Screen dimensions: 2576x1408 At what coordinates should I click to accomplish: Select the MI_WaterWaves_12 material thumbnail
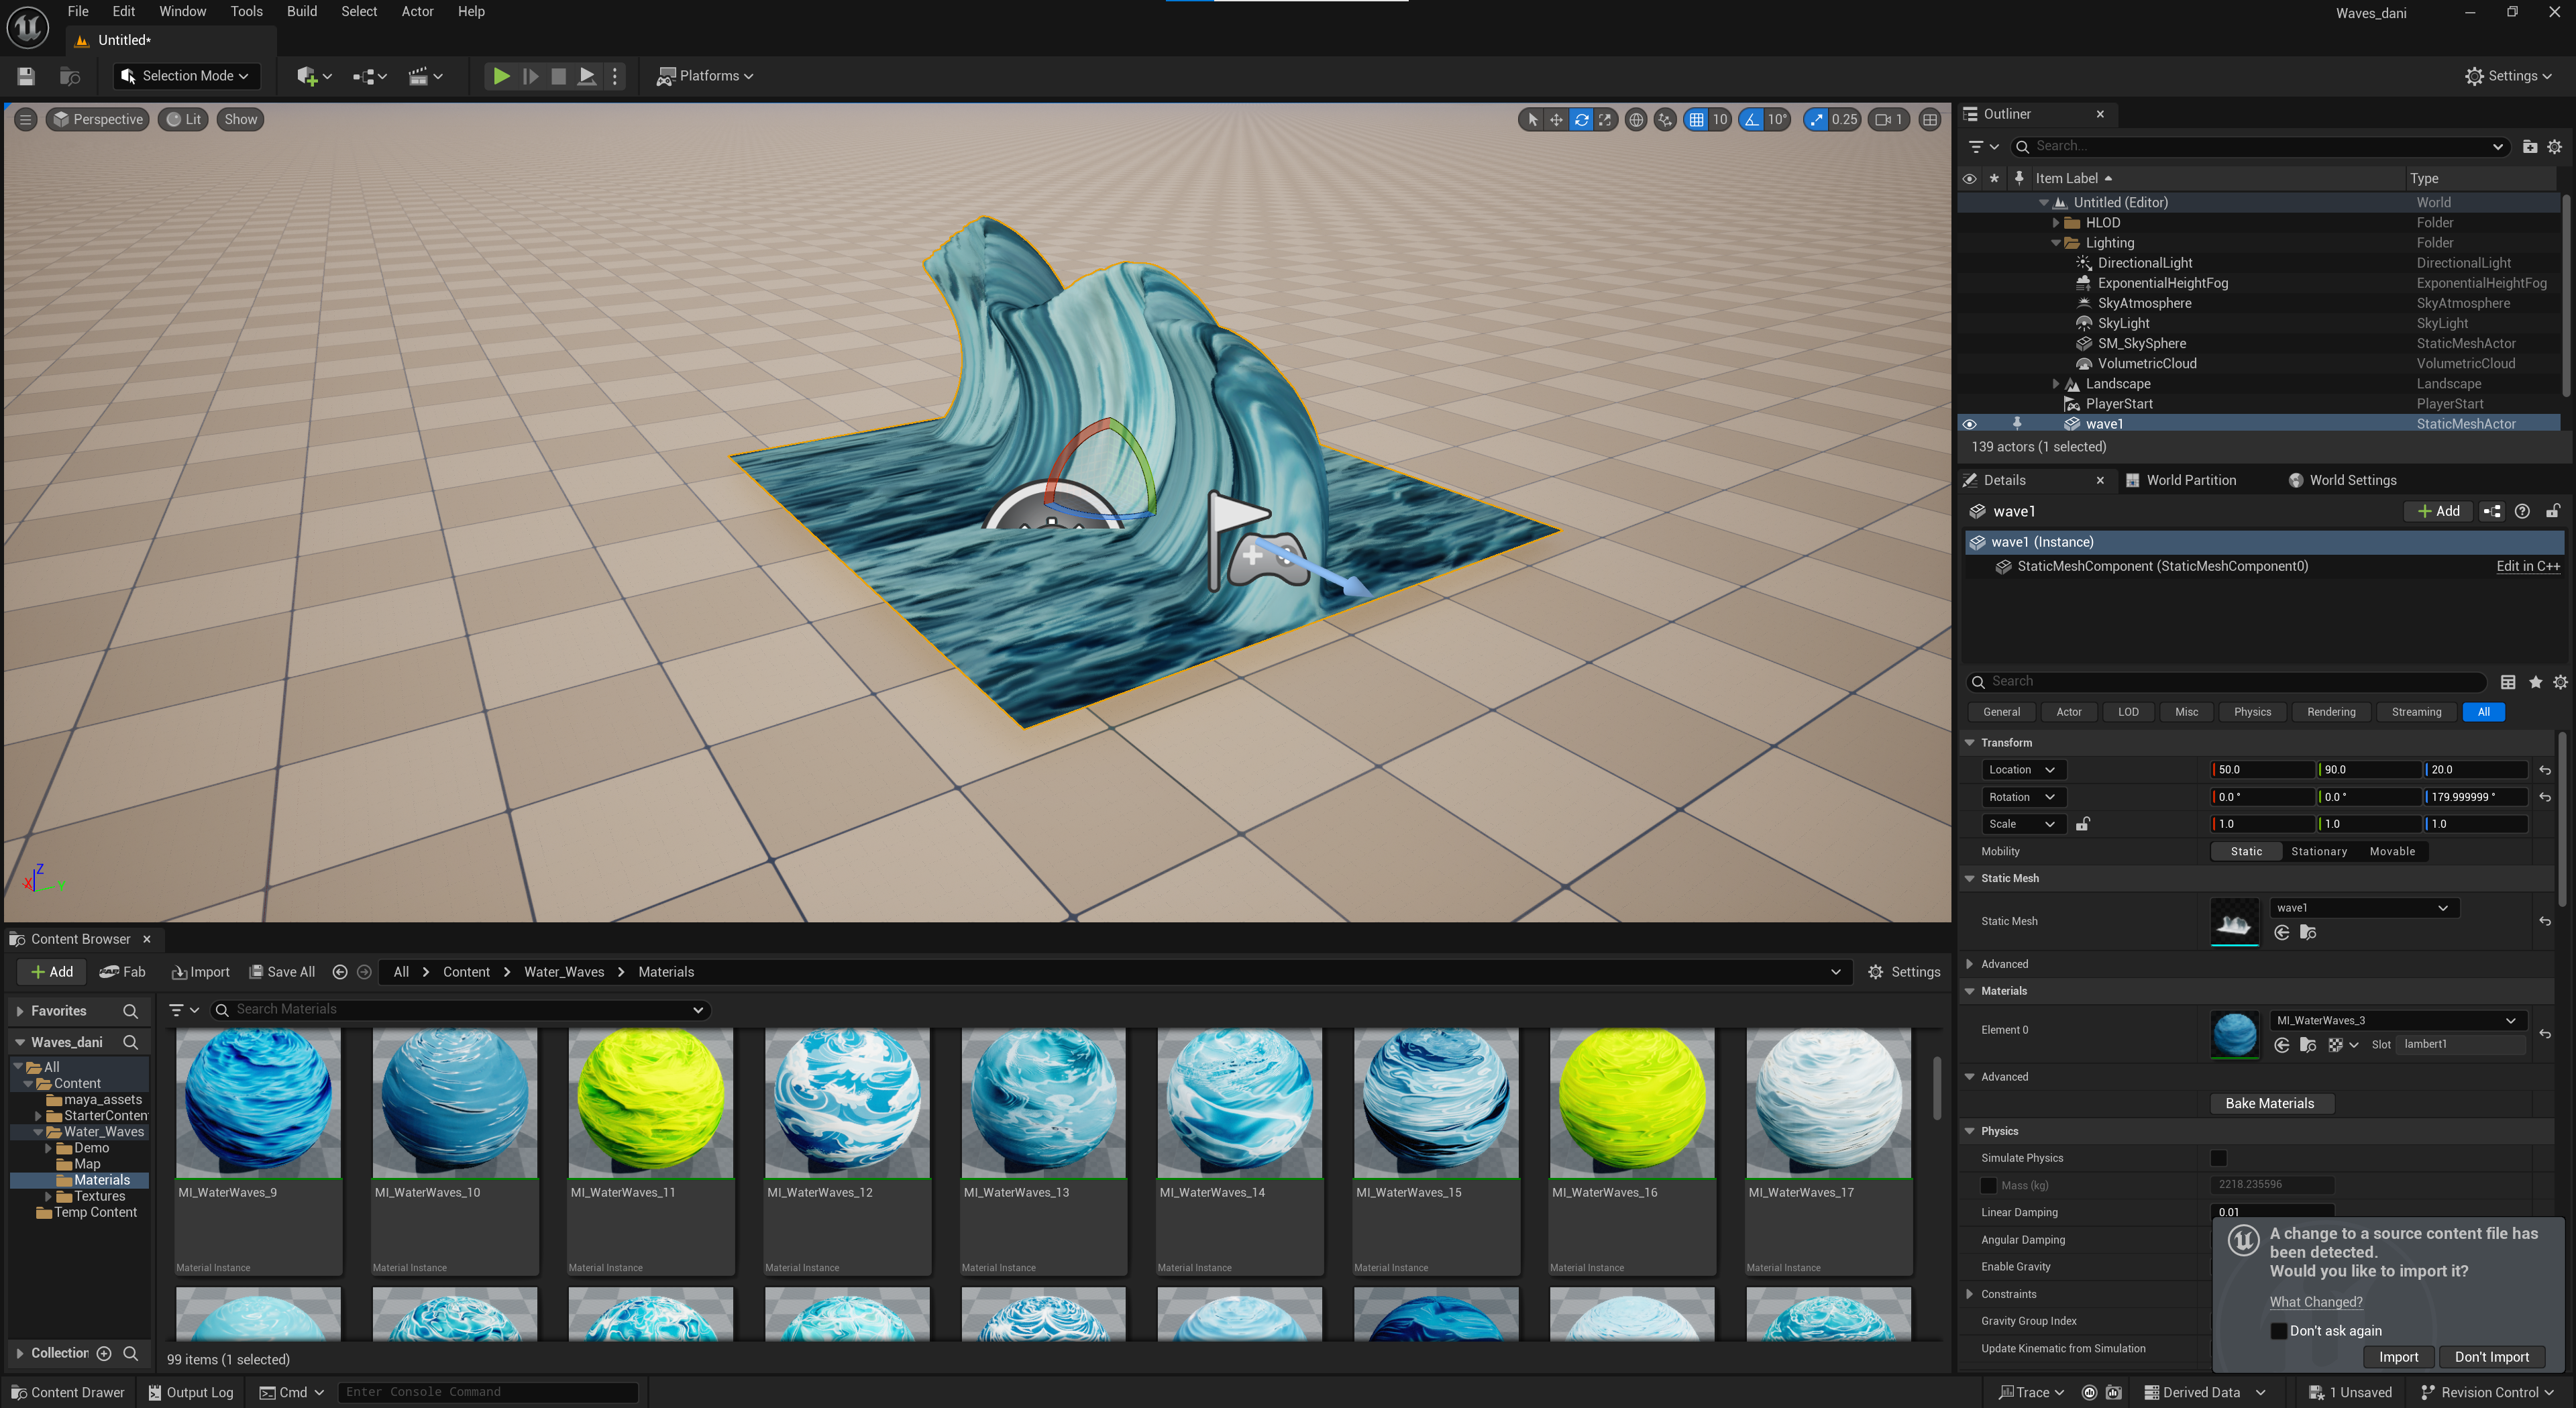tap(846, 1103)
